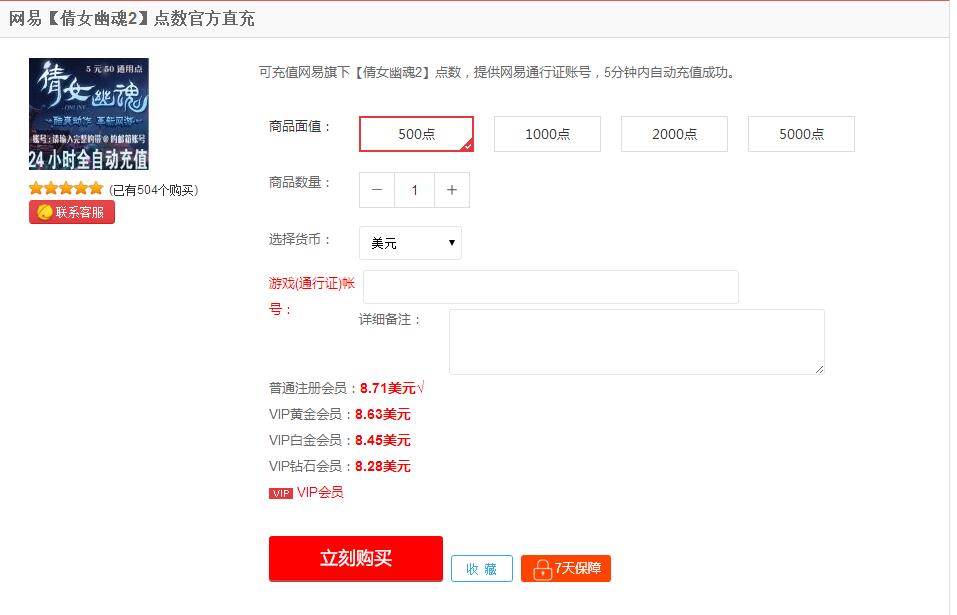Click the VIP黄金会员 price 8.63美元
Viewport: 957px width, 615px height.
tap(383, 414)
